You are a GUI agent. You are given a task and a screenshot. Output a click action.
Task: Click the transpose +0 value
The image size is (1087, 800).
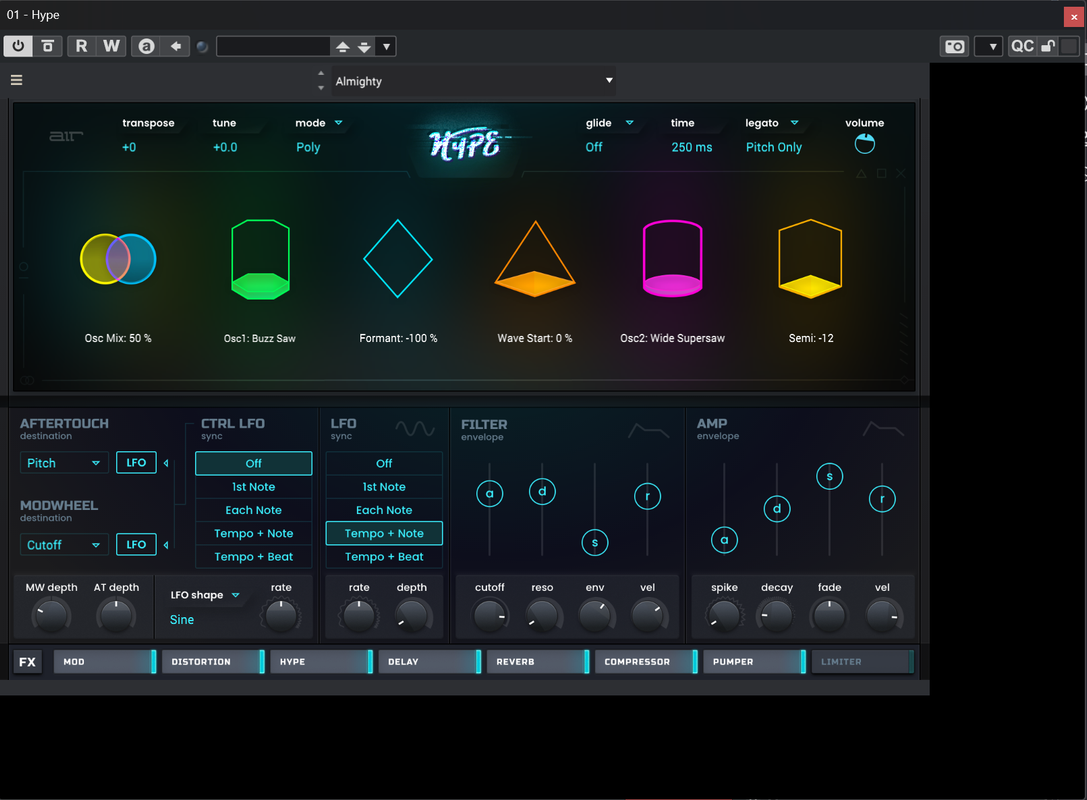(129, 147)
